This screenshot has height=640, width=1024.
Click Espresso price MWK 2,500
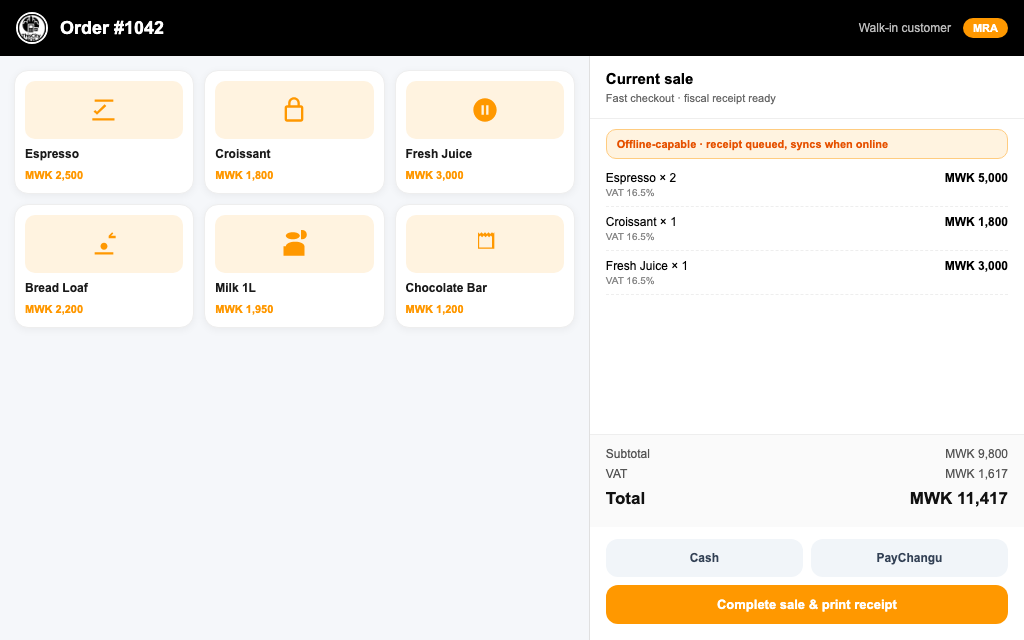(x=54, y=175)
